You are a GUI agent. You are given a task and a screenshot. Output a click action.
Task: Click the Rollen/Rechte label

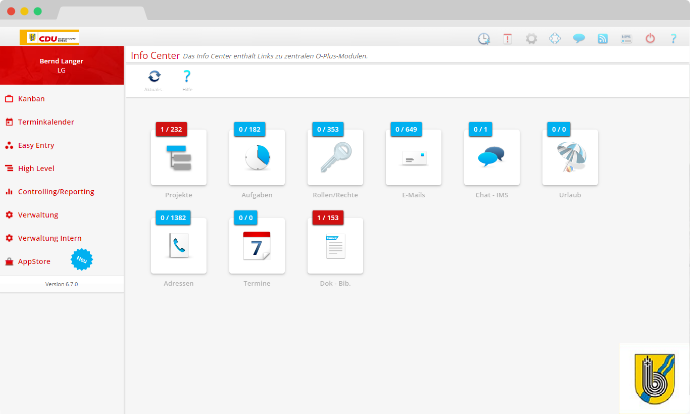[335, 195]
